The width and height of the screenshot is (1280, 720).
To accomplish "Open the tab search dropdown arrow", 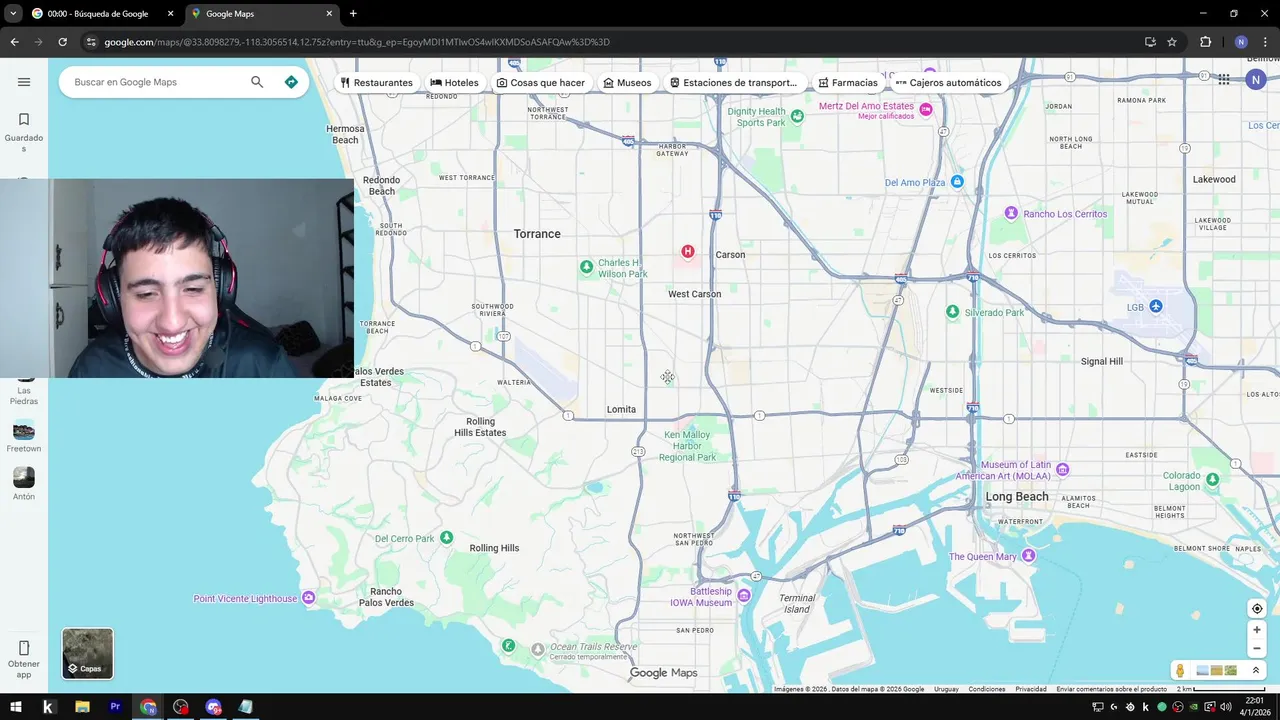I will click(13, 14).
